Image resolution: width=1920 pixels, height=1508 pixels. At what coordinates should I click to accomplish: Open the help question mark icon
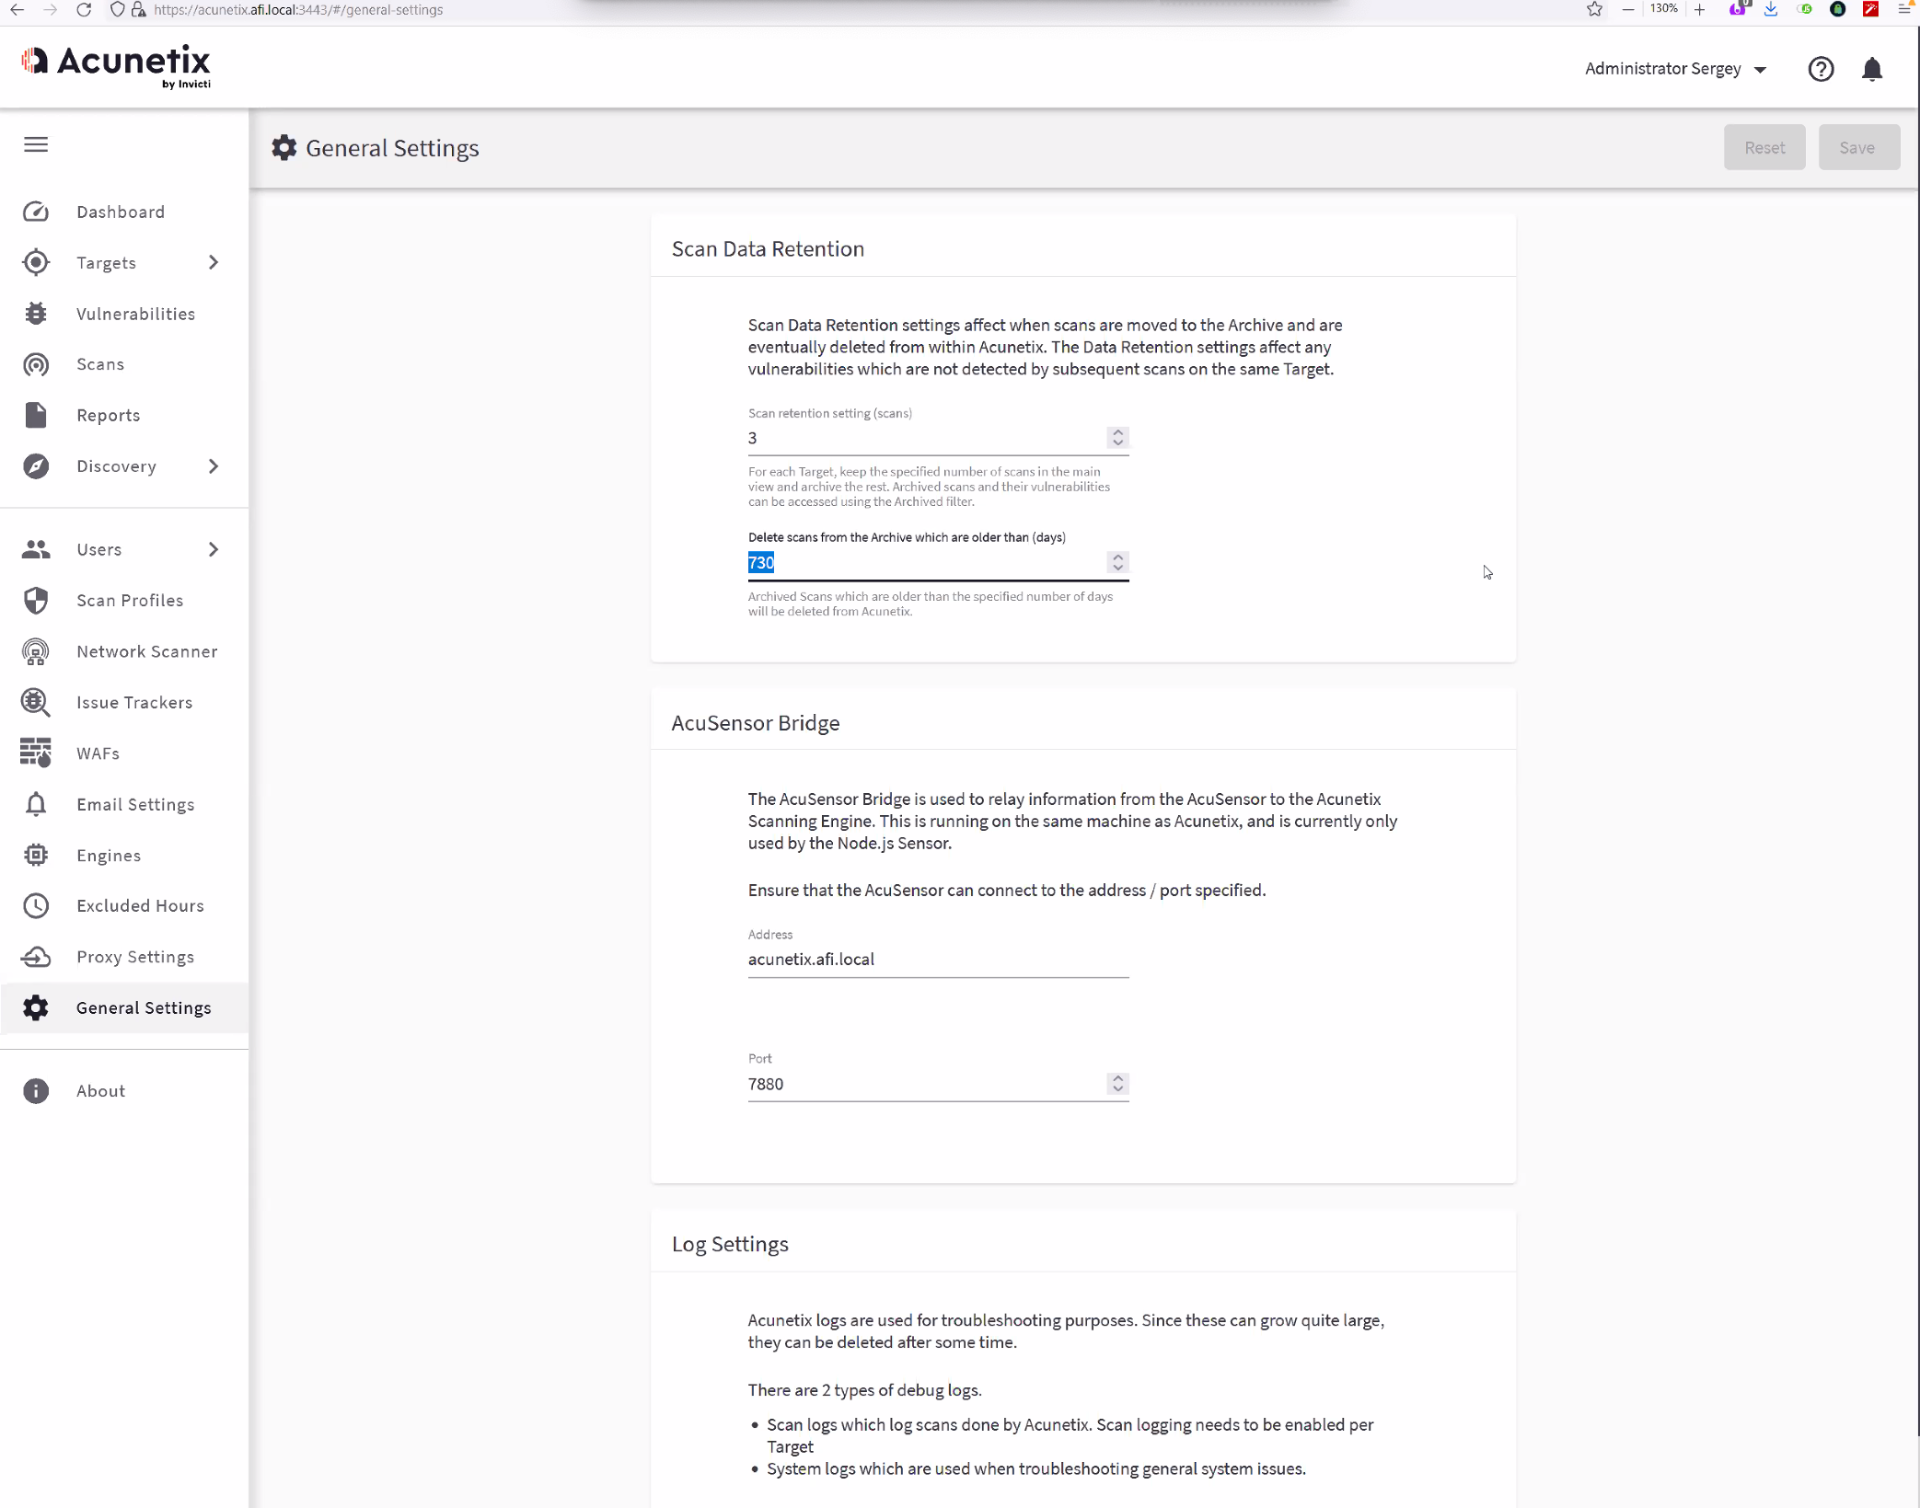(1820, 69)
